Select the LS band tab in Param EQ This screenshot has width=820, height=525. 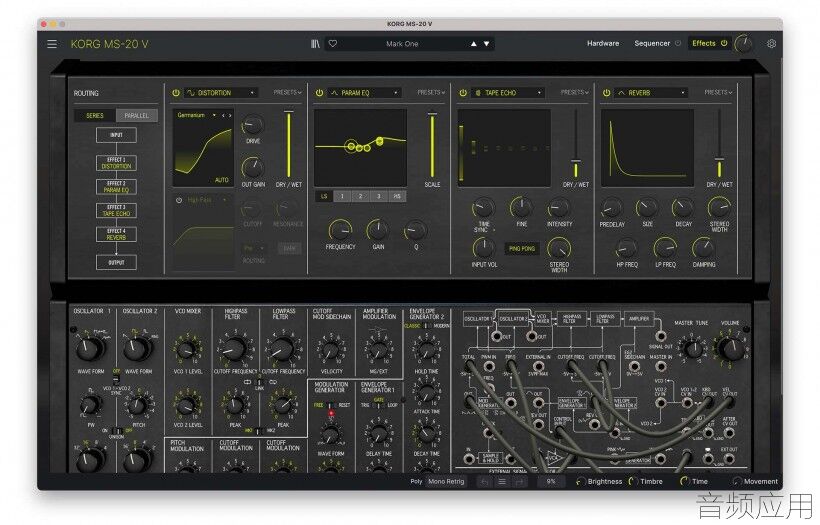[x=324, y=196]
